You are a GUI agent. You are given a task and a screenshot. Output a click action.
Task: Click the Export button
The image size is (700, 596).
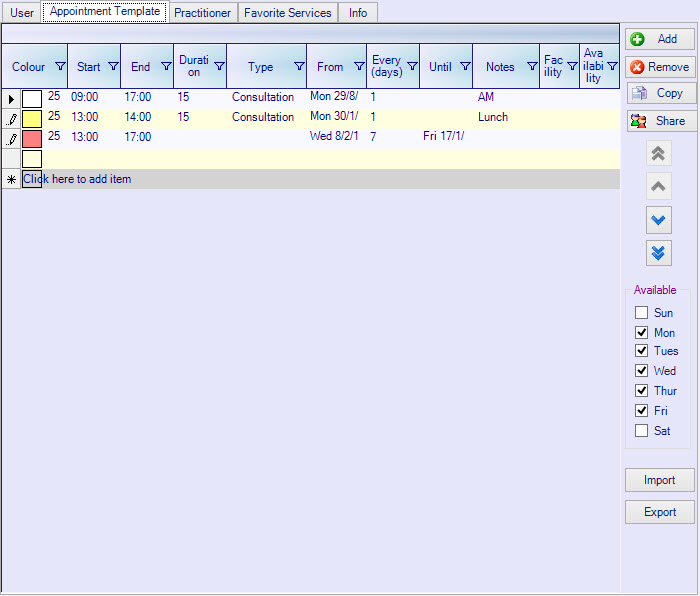(x=659, y=512)
